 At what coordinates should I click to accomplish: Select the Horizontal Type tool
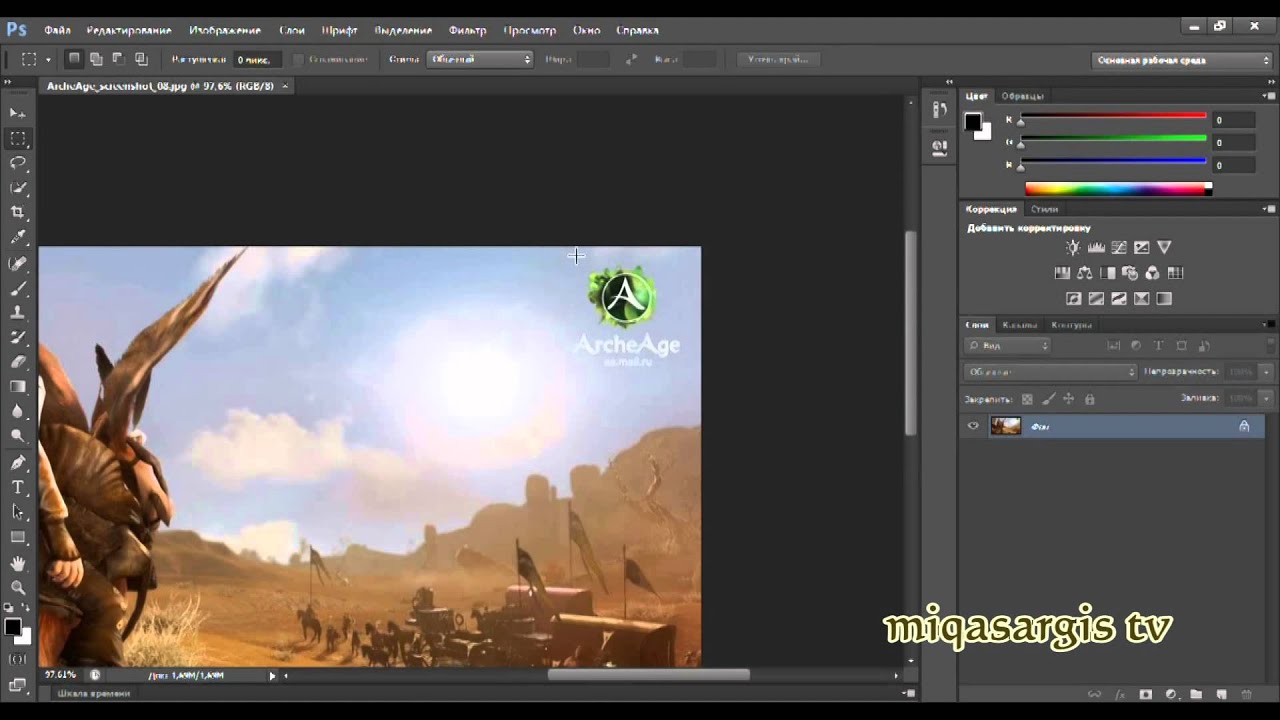18,487
